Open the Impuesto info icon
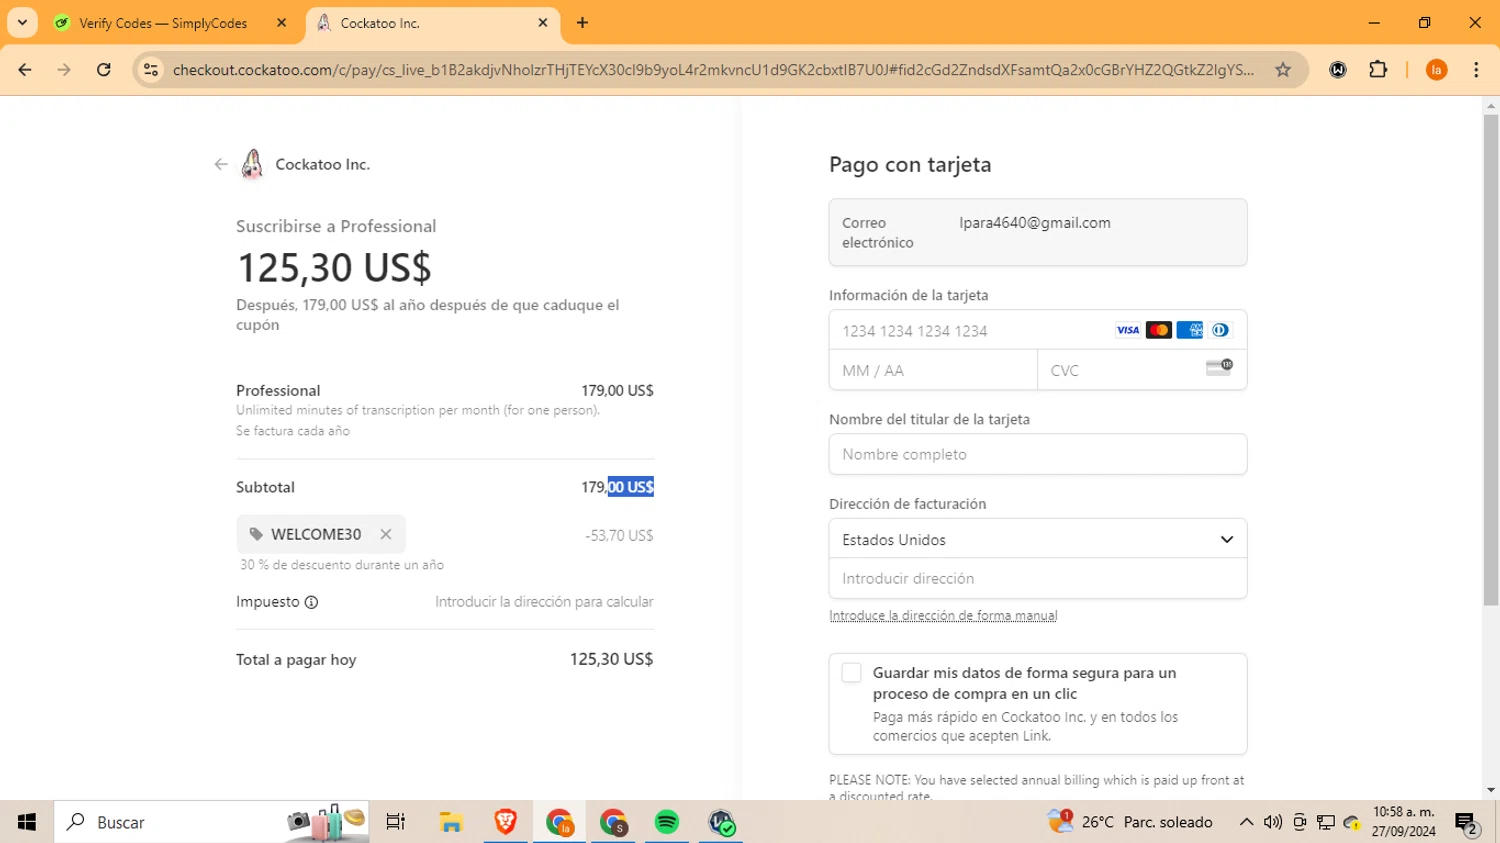Image resolution: width=1500 pixels, height=843 pixels. click(x=311, y=602)
